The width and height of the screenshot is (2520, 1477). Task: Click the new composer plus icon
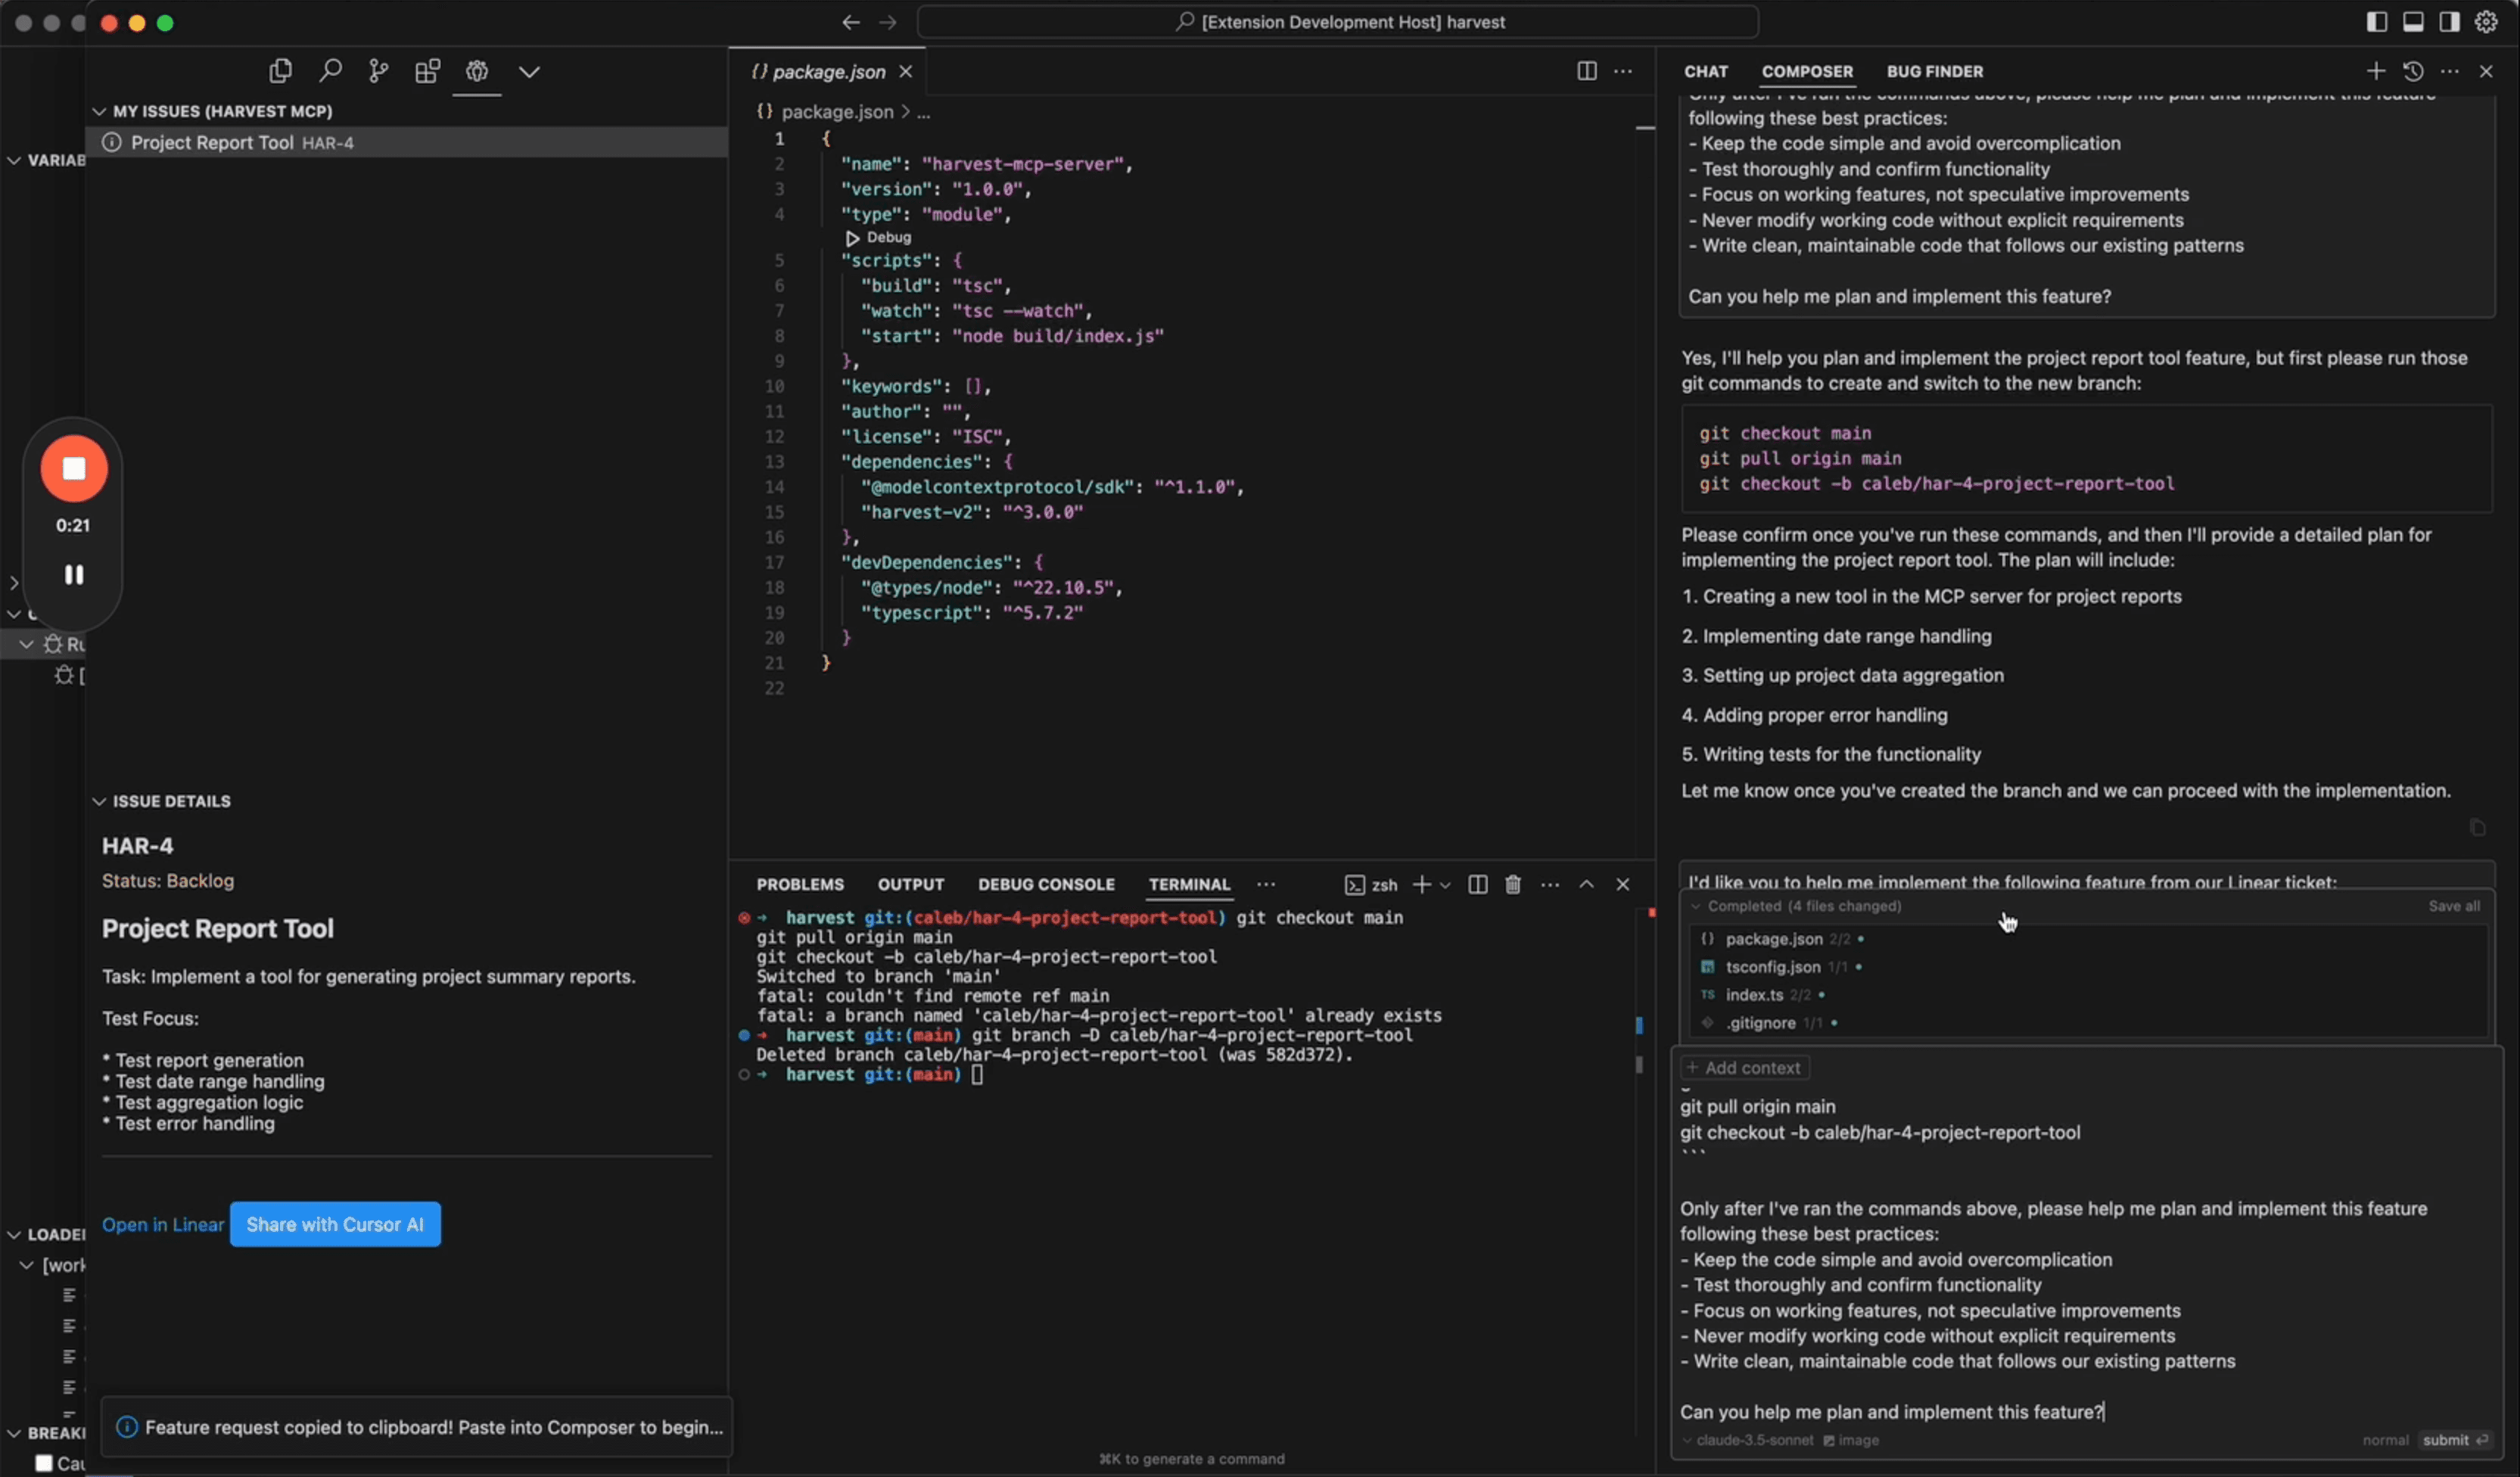pos(2376,71)
